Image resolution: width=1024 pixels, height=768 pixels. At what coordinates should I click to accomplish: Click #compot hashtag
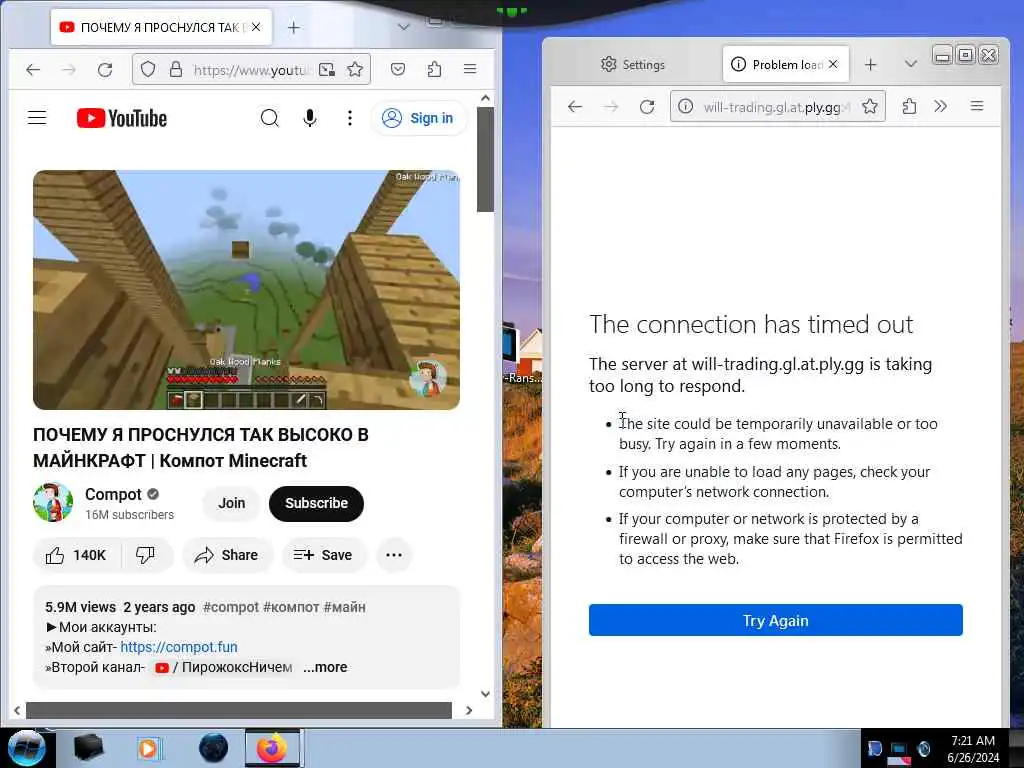pyautogui.click(x=231, y=607)
